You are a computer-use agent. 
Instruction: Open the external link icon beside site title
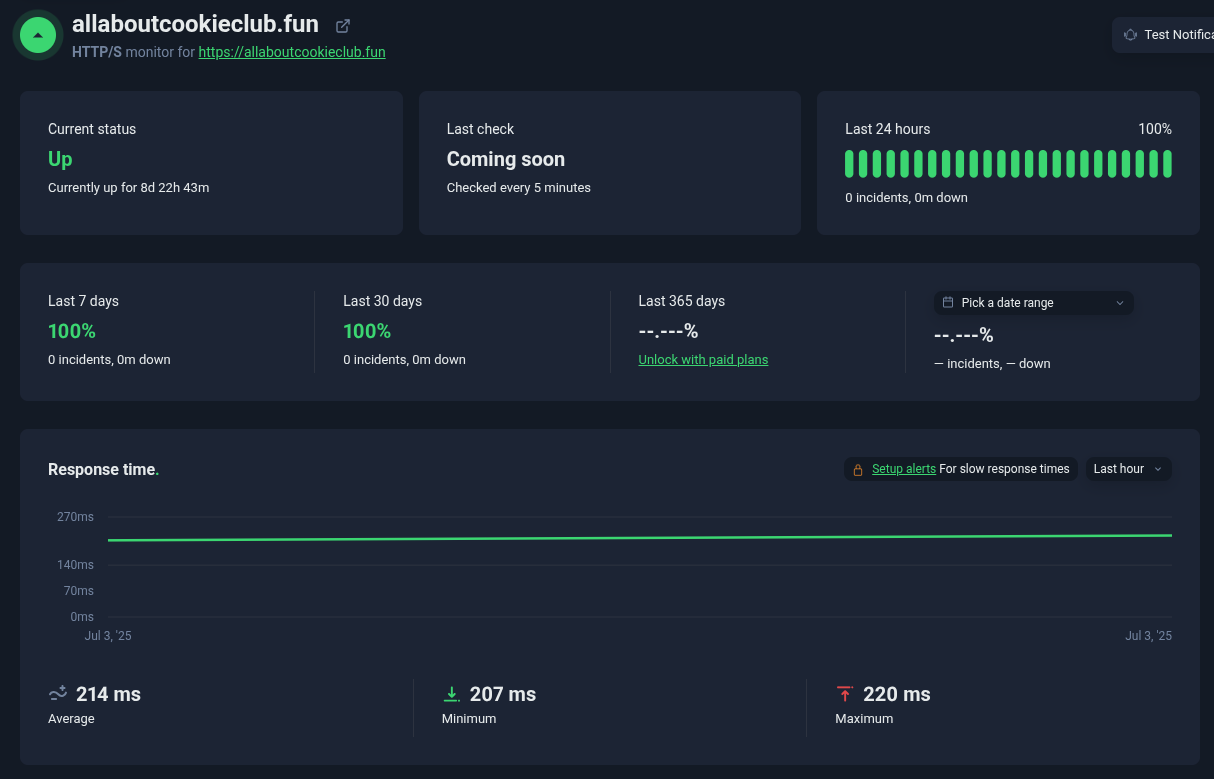[343, 26]
